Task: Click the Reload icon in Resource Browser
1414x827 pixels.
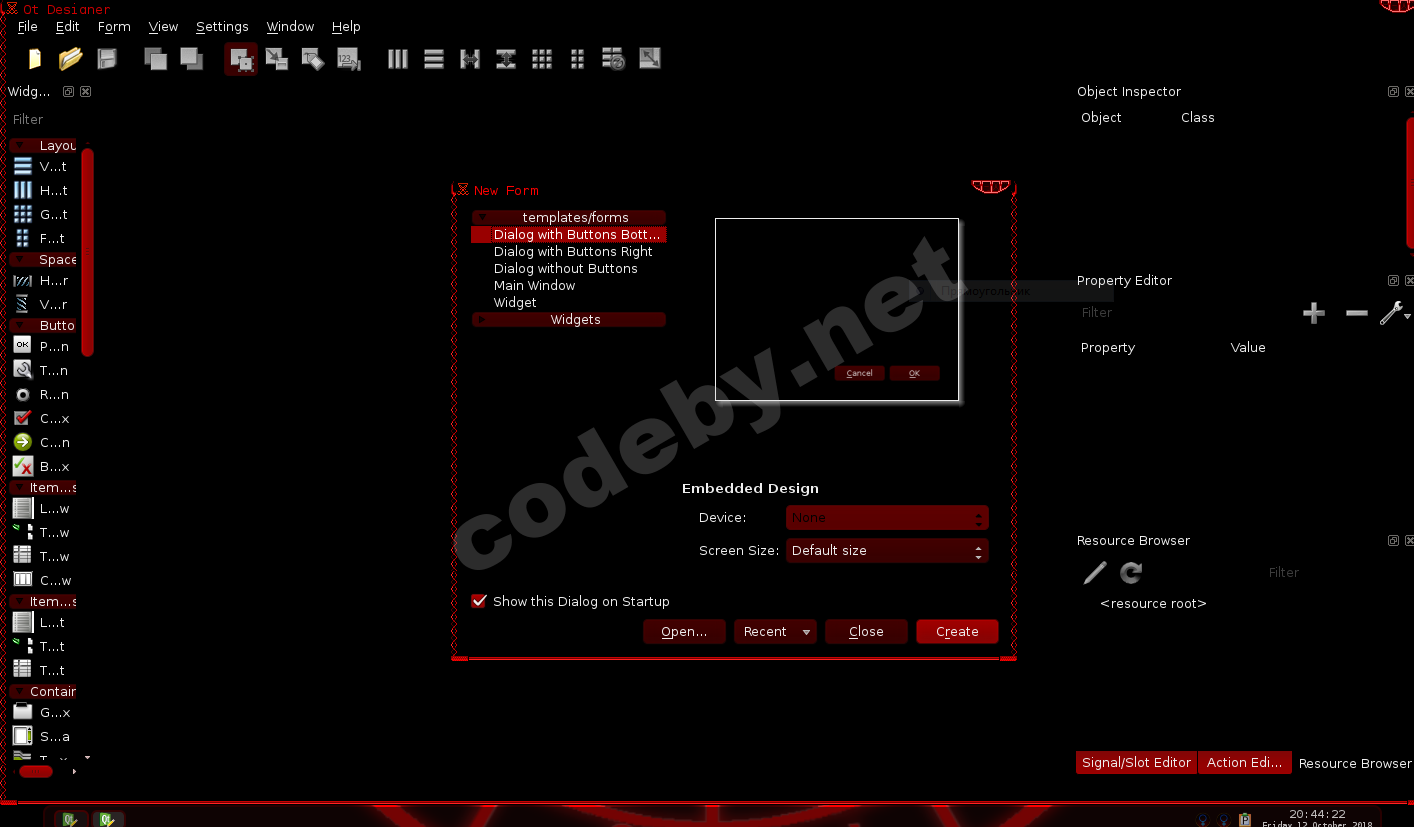Action: (x=1131, y=572)
